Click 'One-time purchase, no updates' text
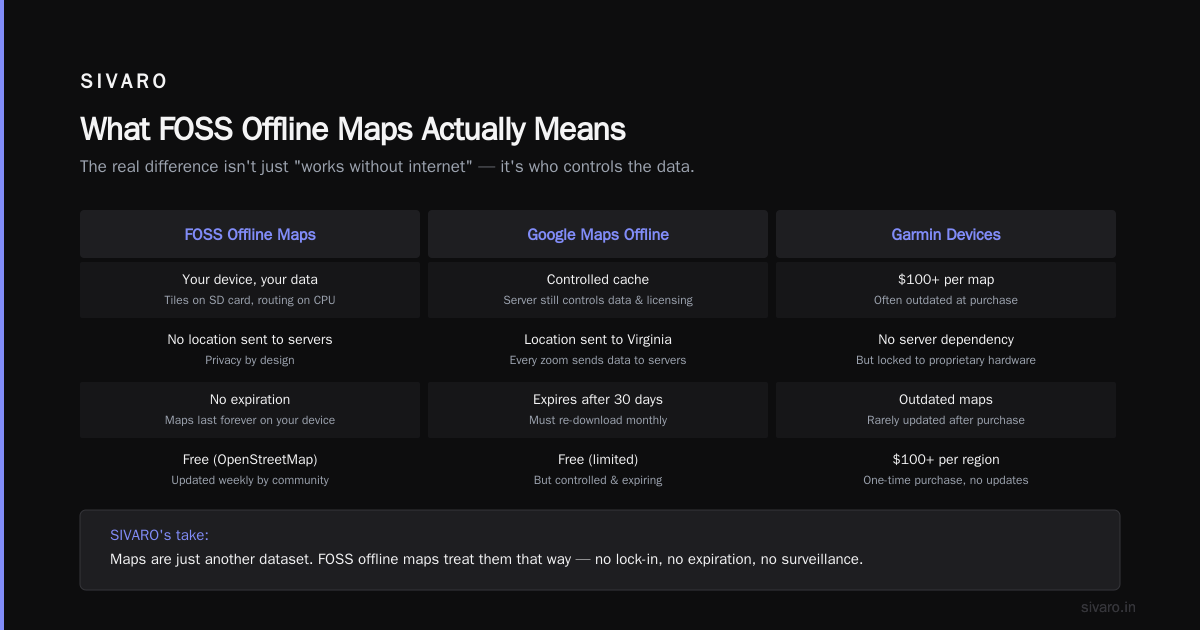 (x=946, y=480)
